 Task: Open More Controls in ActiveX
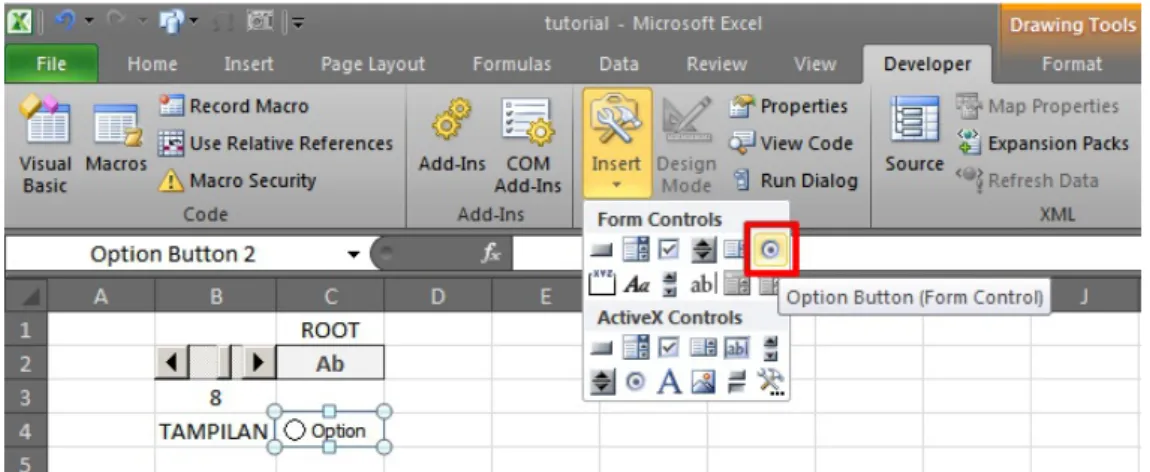pyautogui.click(x=771, y=382)
